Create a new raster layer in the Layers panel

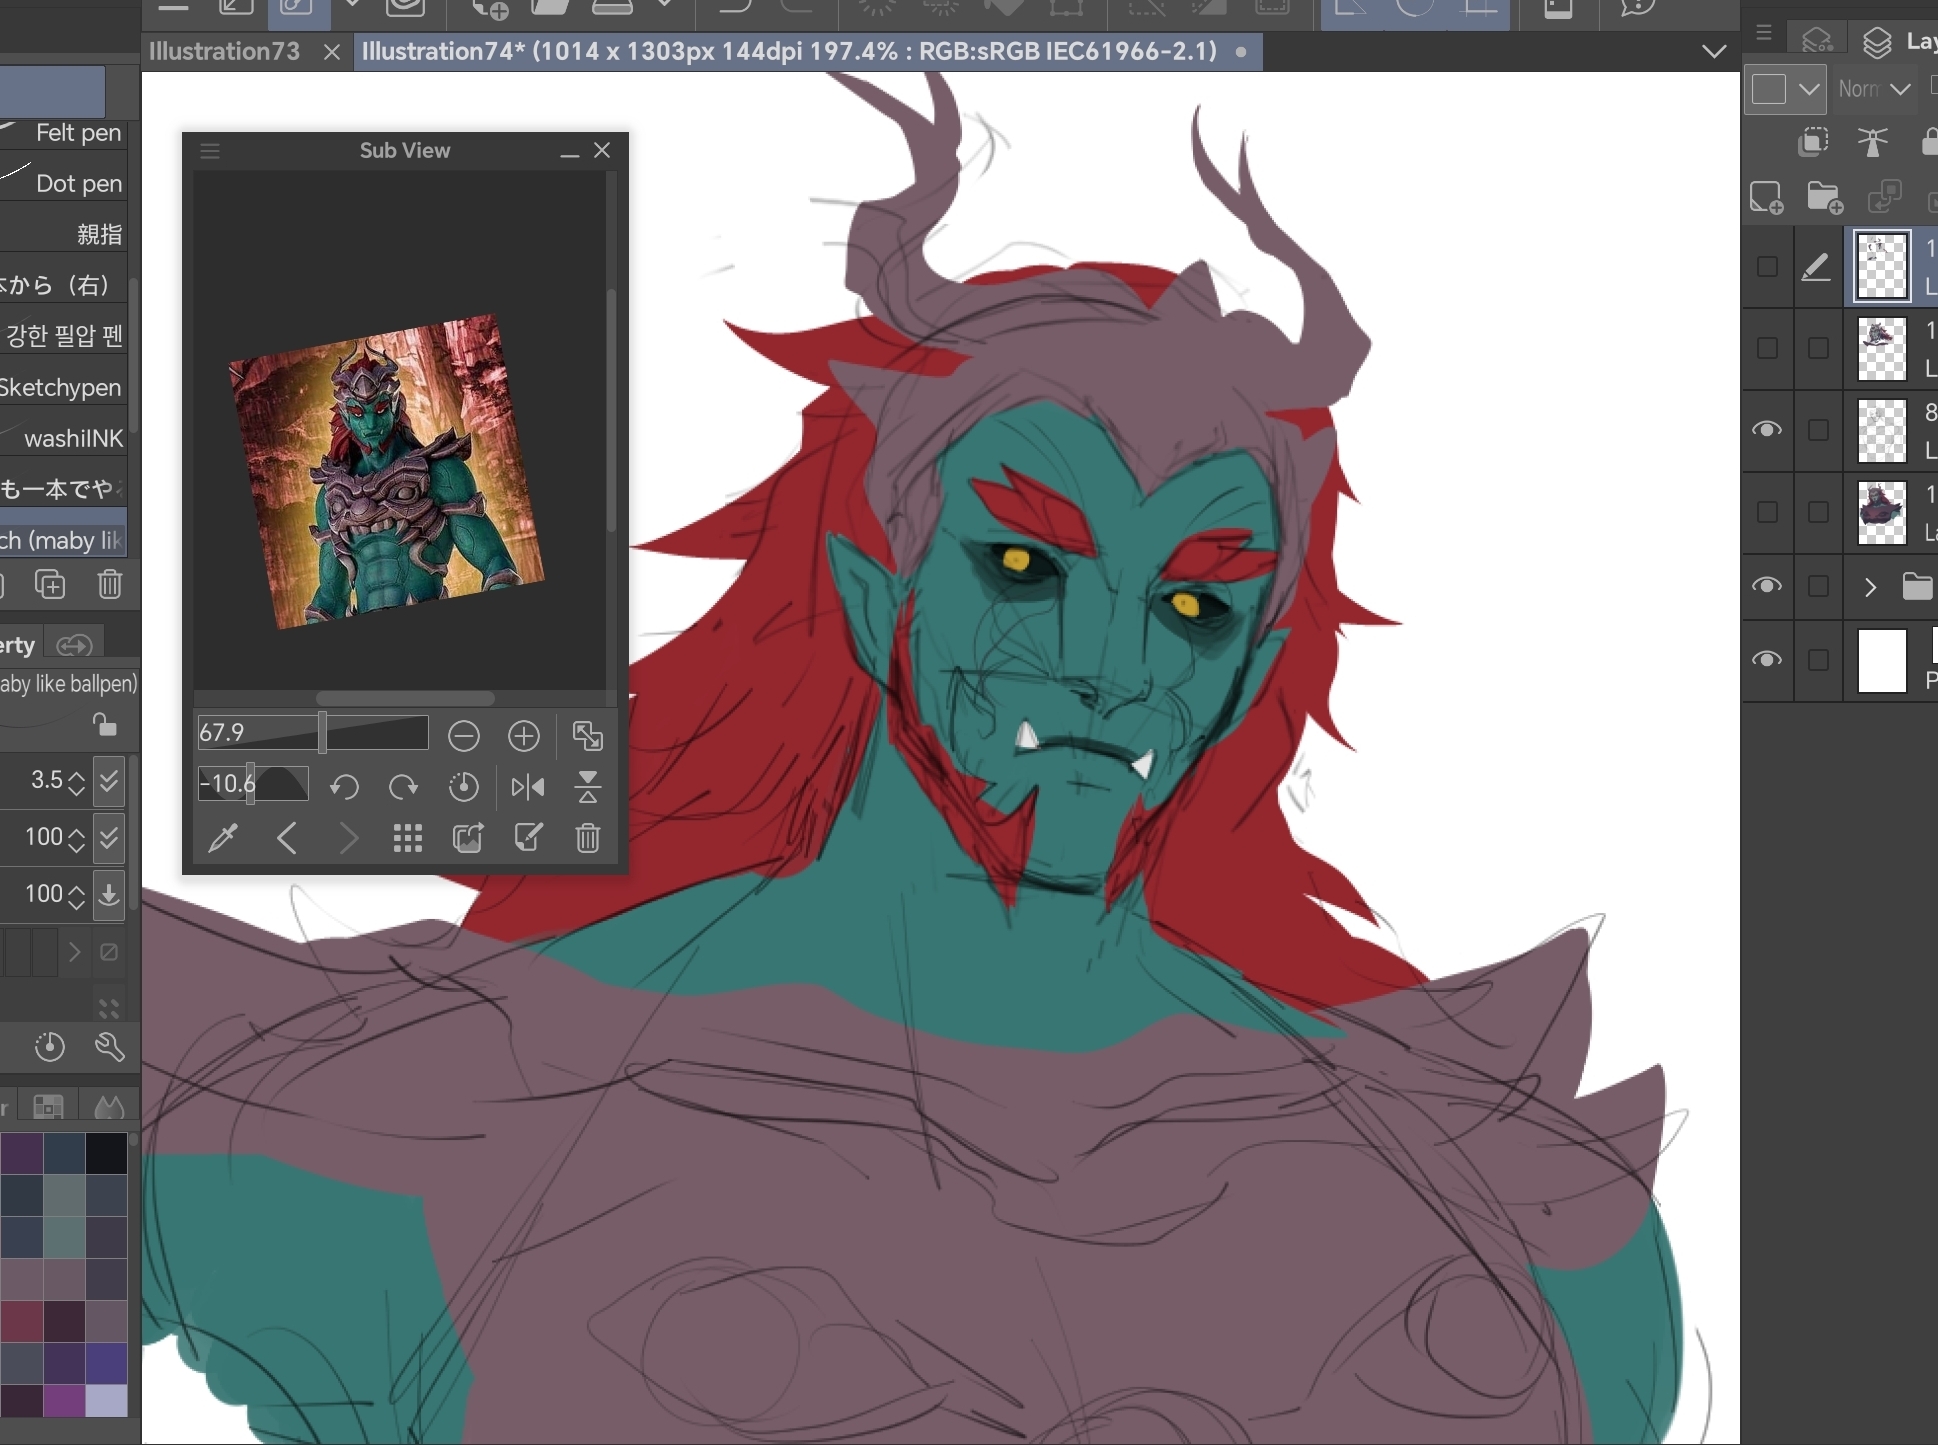coord(1766,198)
